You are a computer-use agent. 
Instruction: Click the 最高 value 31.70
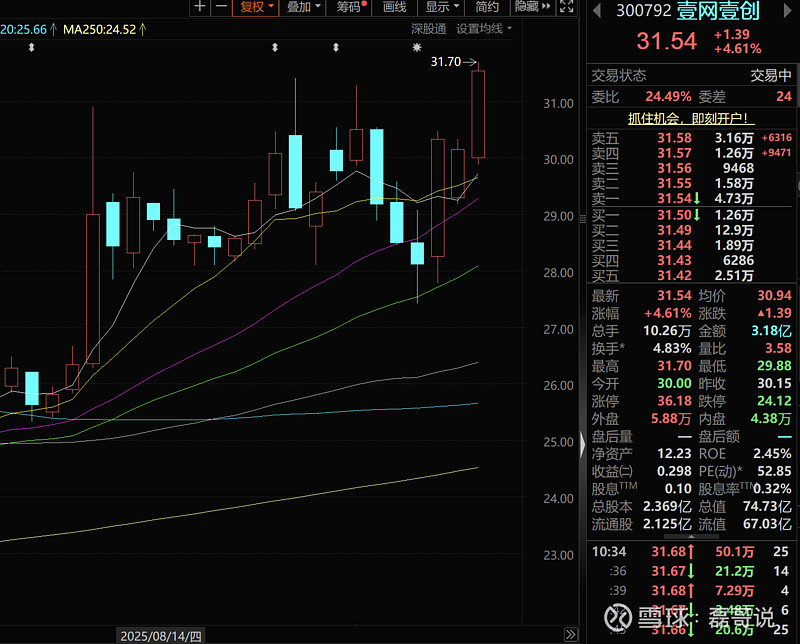[674, 366]
